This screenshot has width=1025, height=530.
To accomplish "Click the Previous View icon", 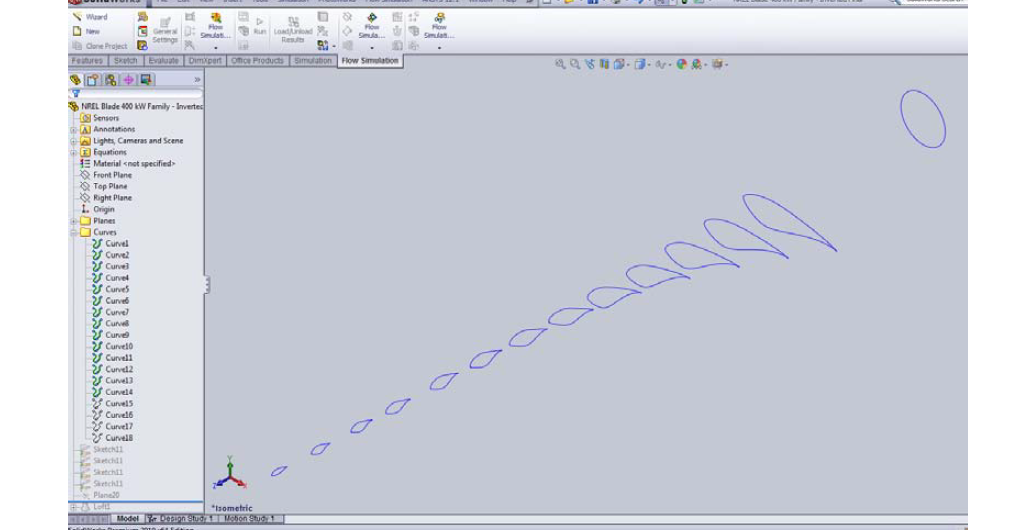I will click(590, 64).
